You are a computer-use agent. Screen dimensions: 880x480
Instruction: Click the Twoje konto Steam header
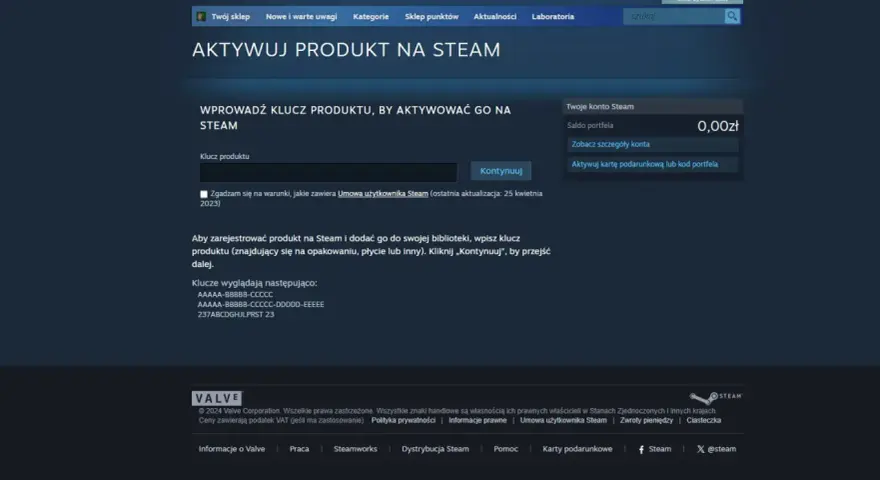653,107
